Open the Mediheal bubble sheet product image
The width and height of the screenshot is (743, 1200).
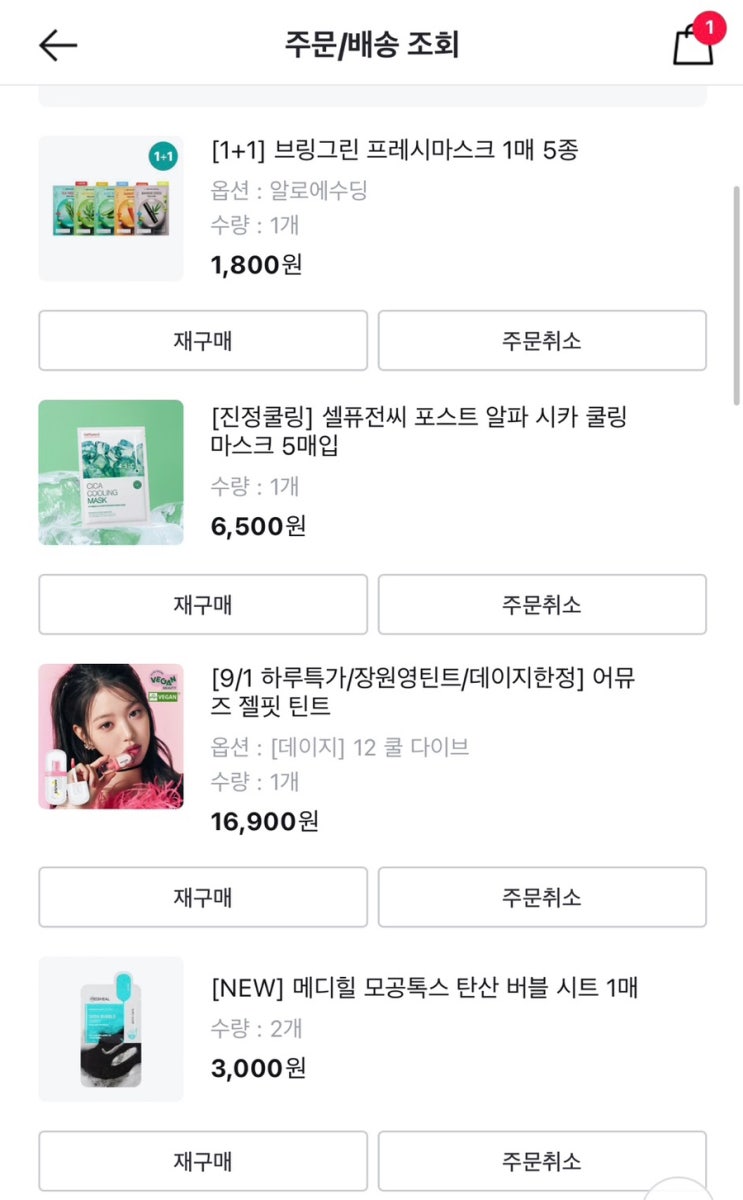[x=111, y=1029]
